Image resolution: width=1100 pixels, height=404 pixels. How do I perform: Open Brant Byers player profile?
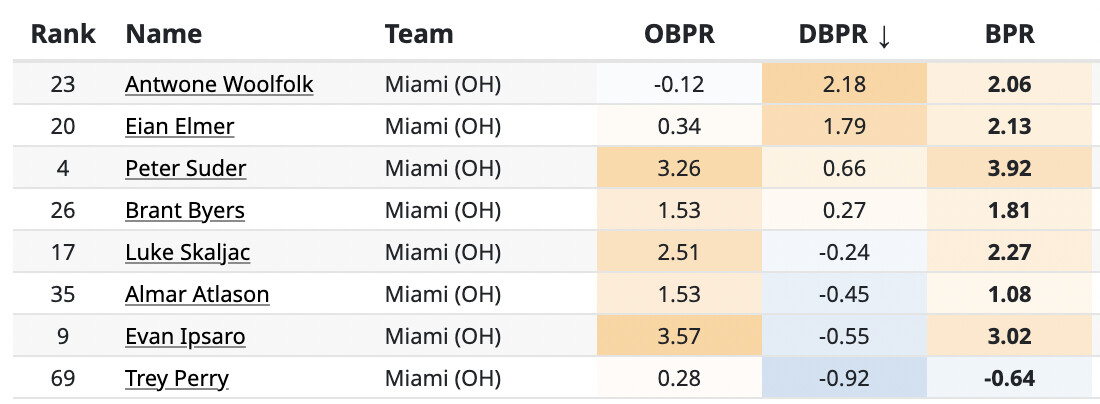click(x=184, y=210)
